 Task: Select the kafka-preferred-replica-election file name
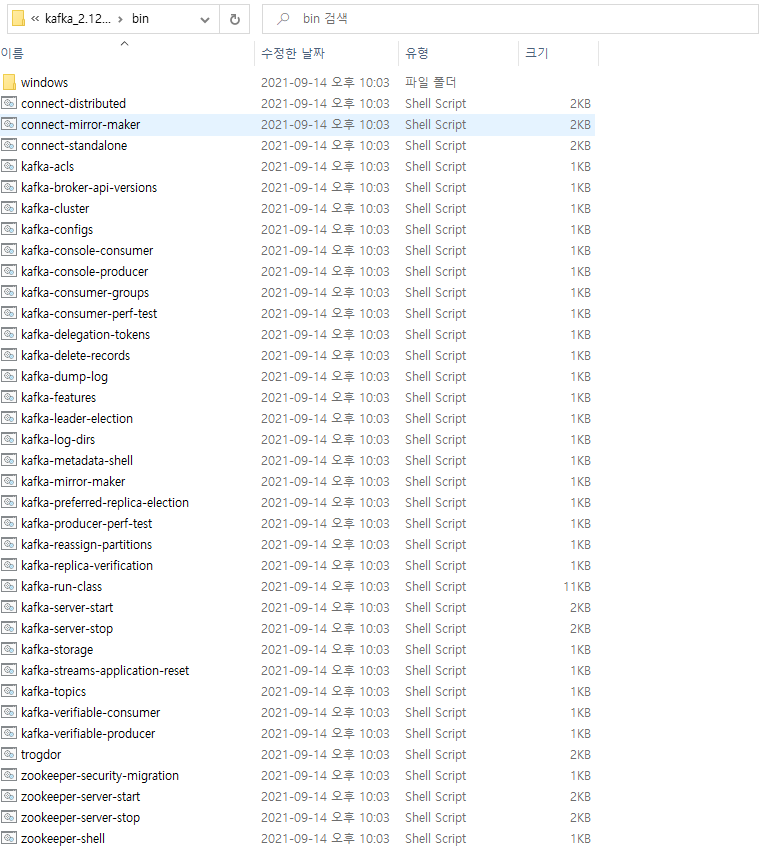tap(105, 502)
